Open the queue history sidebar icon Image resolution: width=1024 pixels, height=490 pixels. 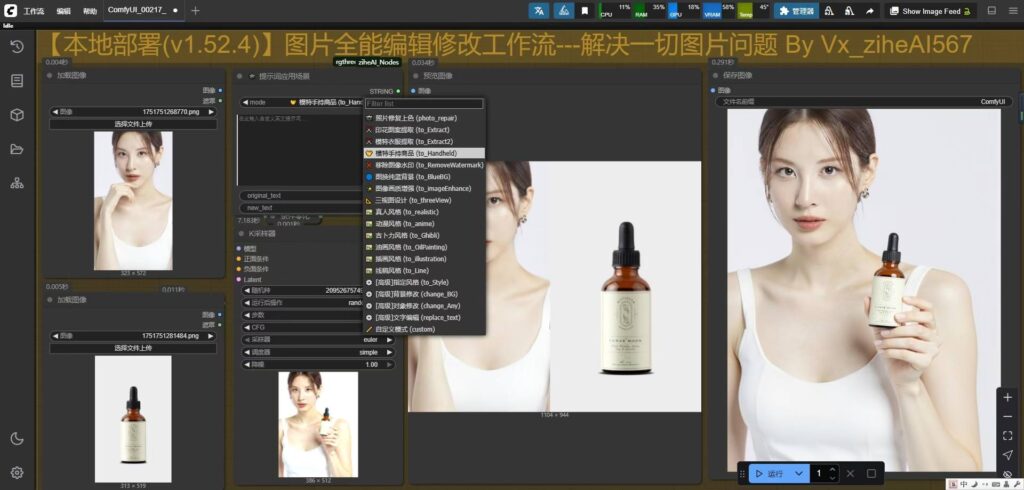click(17, 46)
